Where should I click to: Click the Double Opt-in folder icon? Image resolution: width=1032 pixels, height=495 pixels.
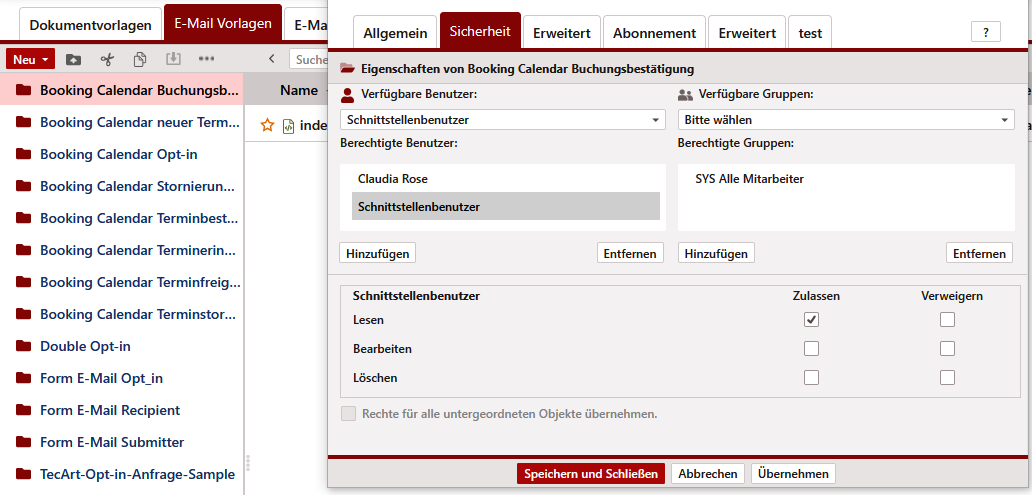click(24, 346)
